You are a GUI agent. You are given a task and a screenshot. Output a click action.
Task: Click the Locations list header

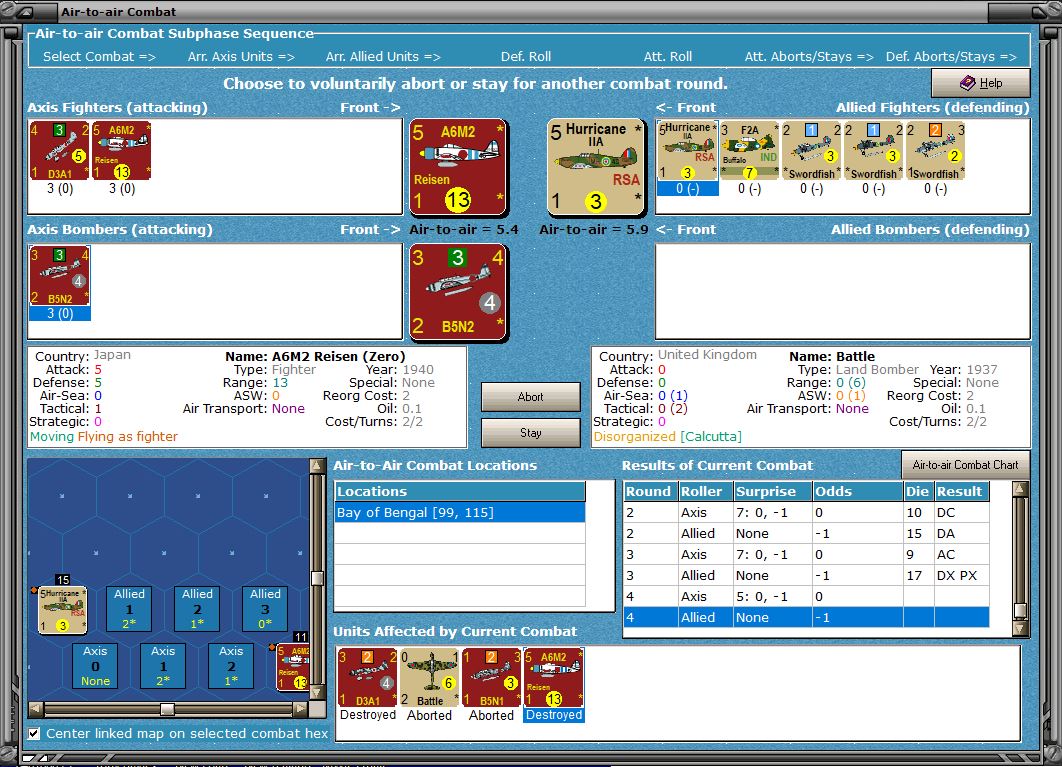pos(460,491)
